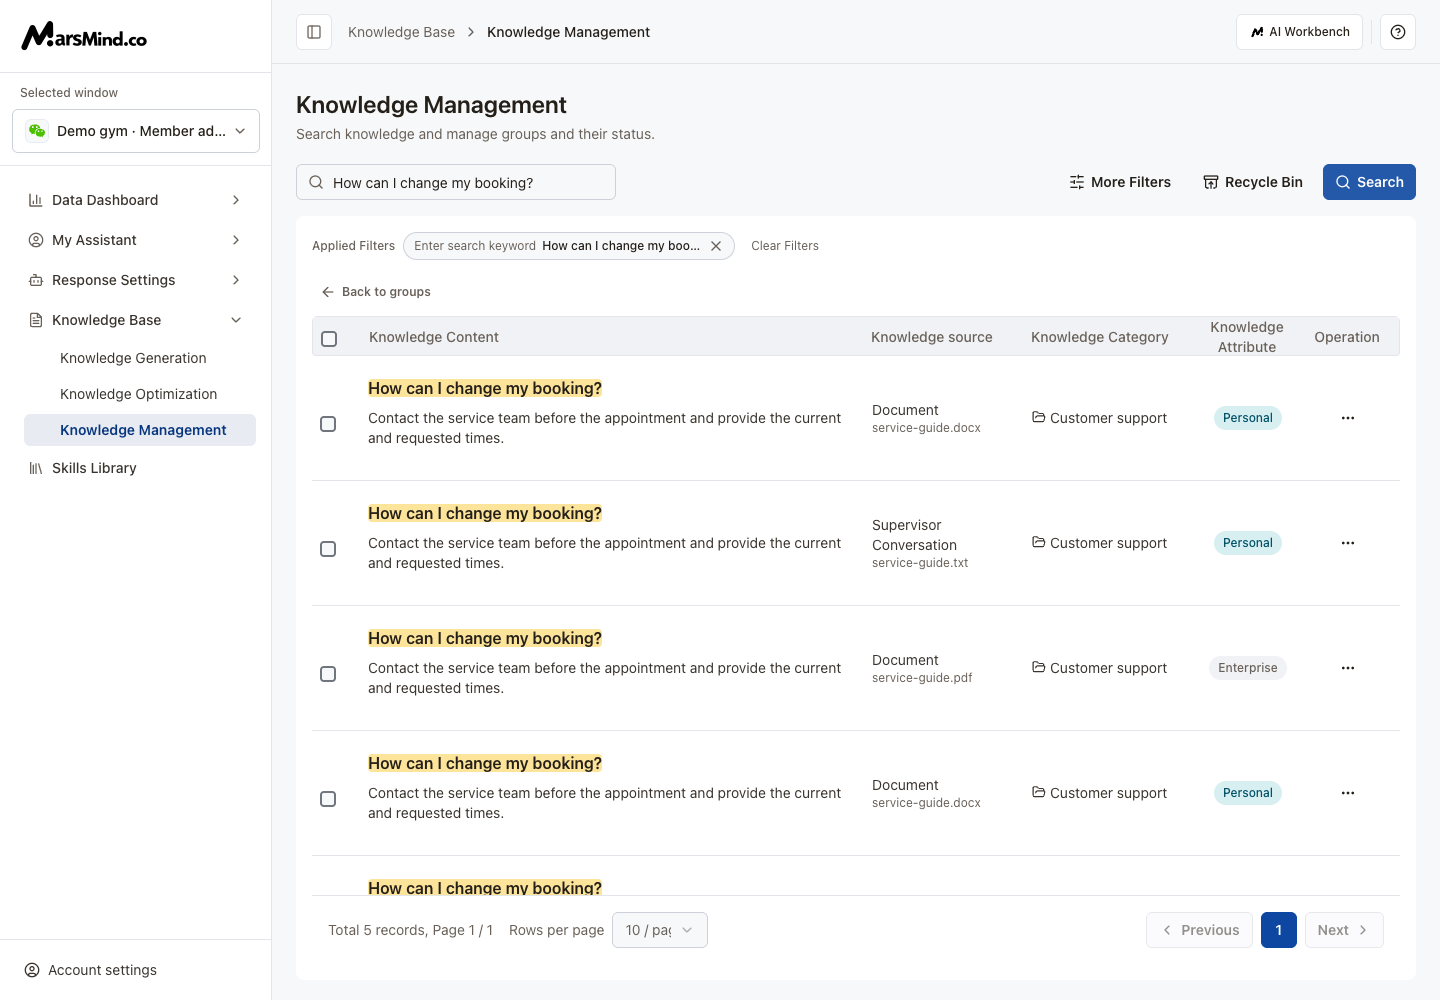The width and height of the screenshot is (1440, 1000).
Task: Open the selected window dropdown Demo gym
Action: pyautogui.click(x=136, y=131)
